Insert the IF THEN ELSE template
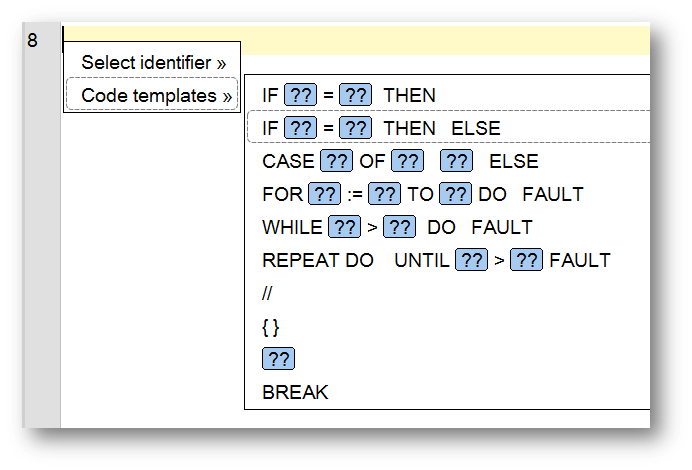692x470 pixels. tap(449, 127)
